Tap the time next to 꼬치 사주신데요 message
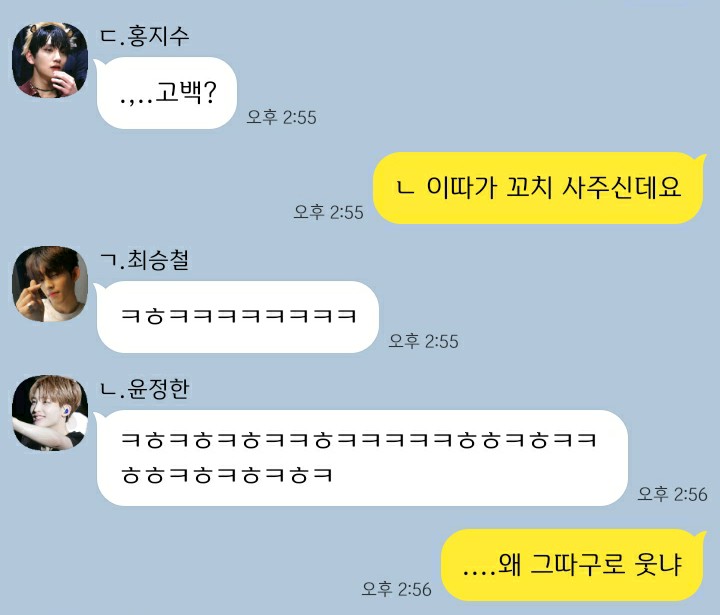 pos(329,212)
